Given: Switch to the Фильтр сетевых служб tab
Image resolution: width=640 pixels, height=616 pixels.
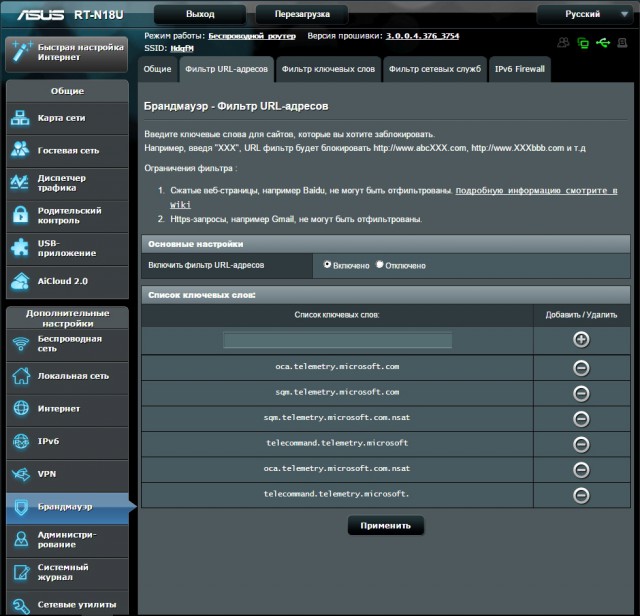Looking at the screenshot, I should 435,69.
